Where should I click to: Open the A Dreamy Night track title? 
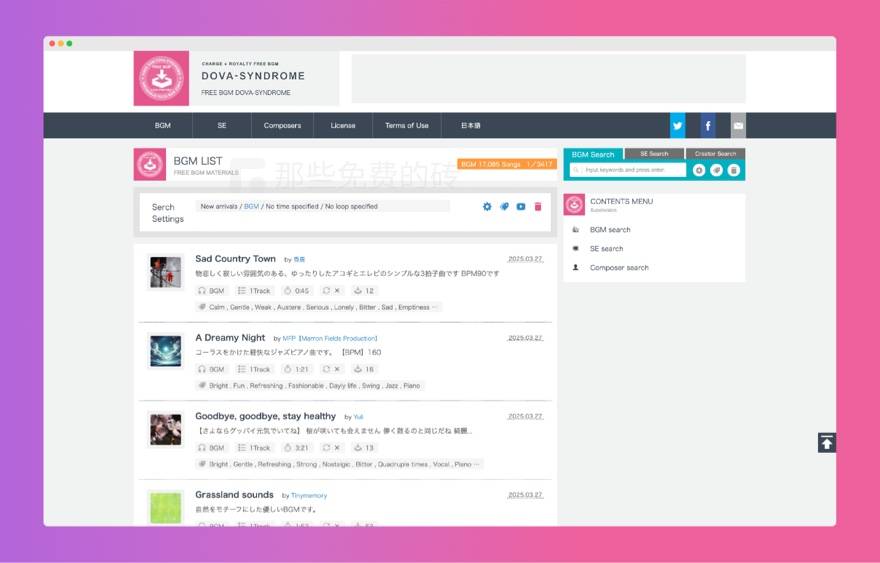(230, 337)
